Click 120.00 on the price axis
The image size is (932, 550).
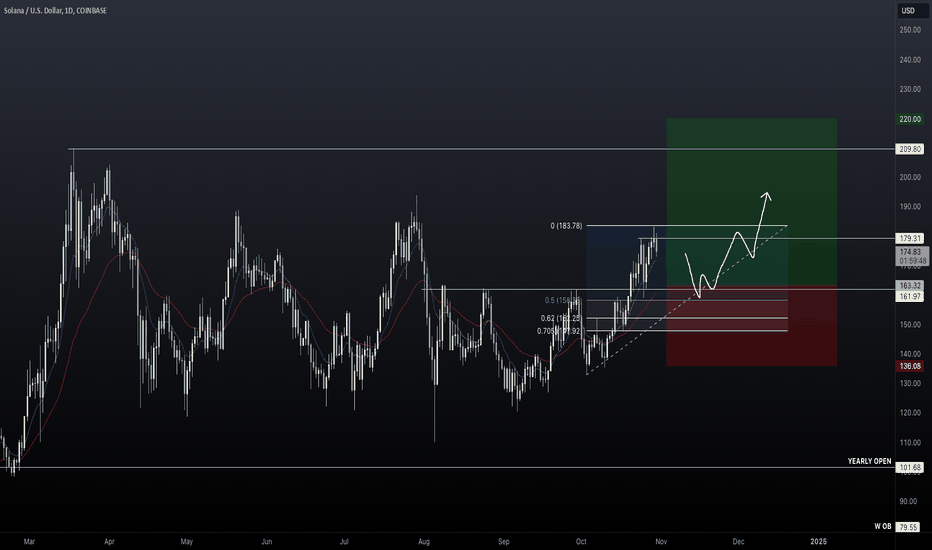[x=910, y=413]
